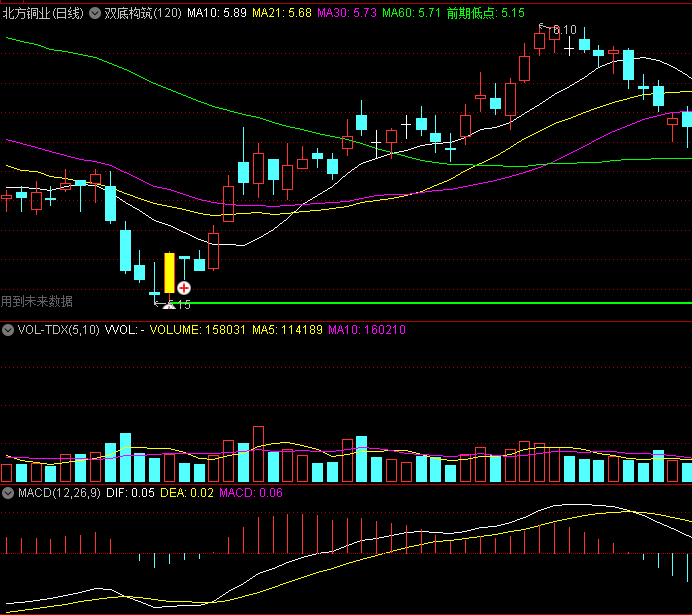Viewport: 692px width, 615px height.
Task: Click the 双底构筑(120) indicator name
Action: 143,13
